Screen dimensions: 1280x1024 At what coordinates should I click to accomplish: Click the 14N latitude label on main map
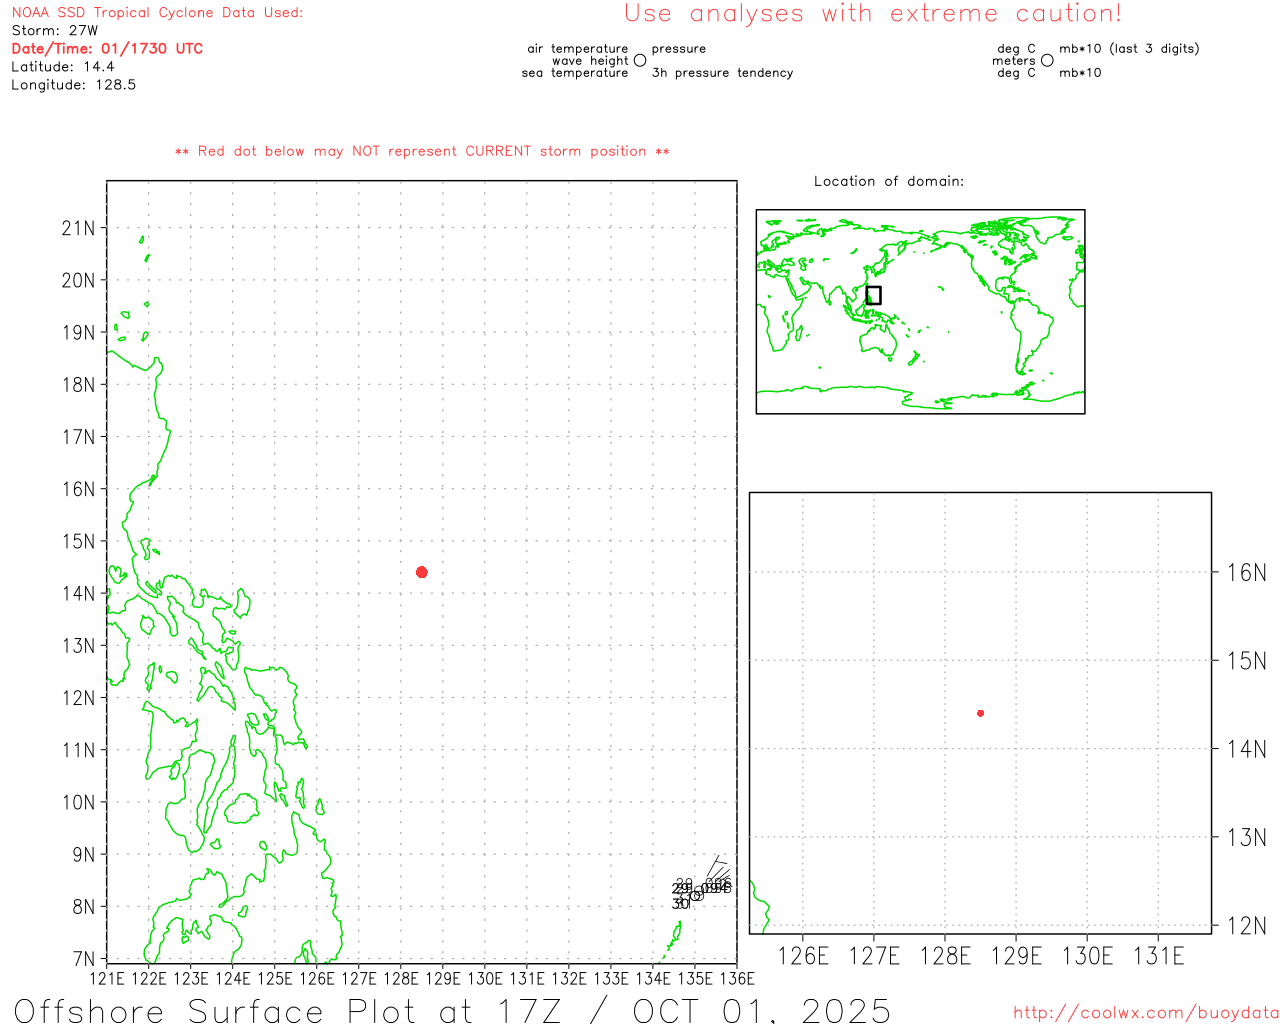(x=78, y=593)
